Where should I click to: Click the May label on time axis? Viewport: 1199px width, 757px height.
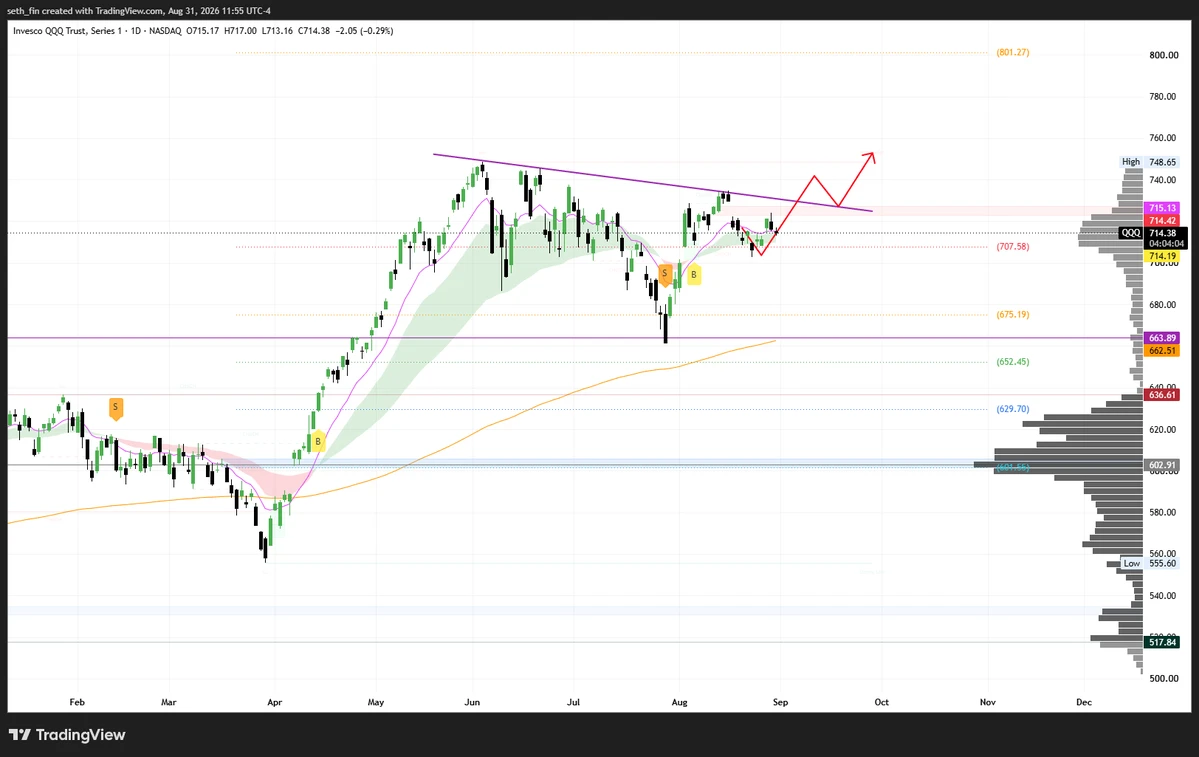pyautogui.click(x=375, y=702)
